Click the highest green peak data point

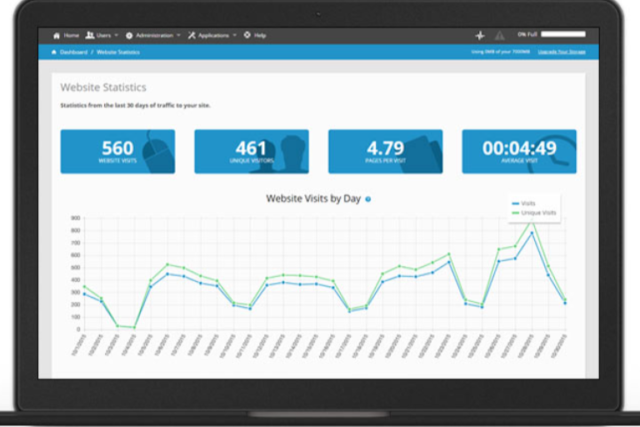[532, 220]
